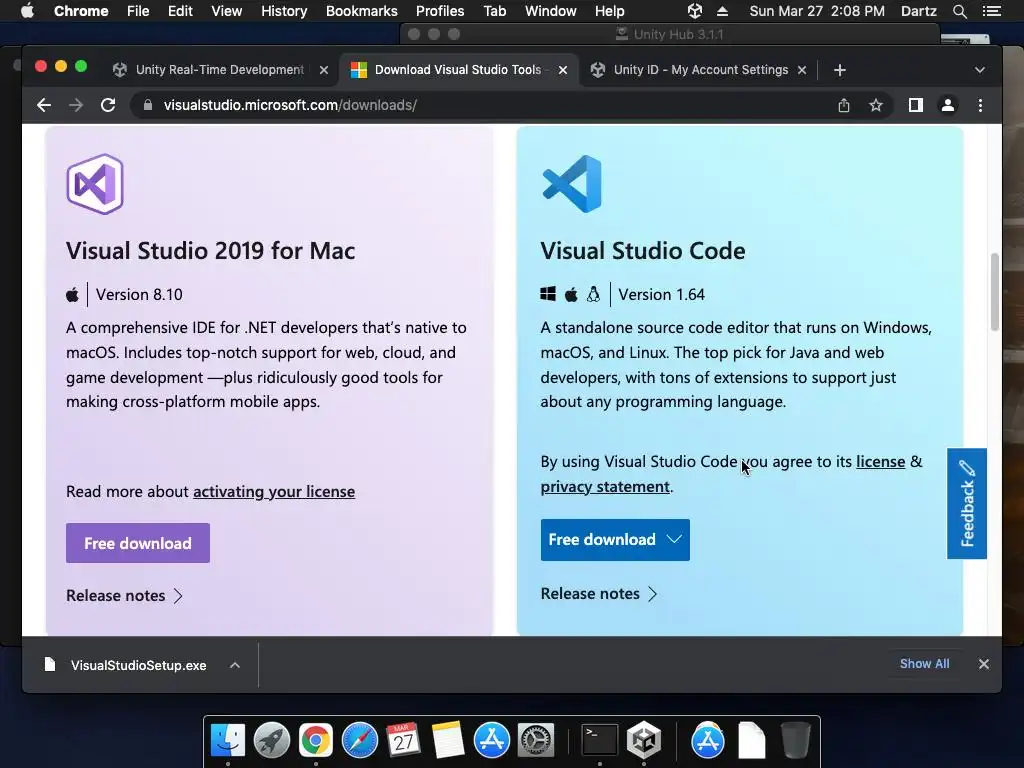
Task: Open the Chrome File menu
Action: tap(138, 11)
